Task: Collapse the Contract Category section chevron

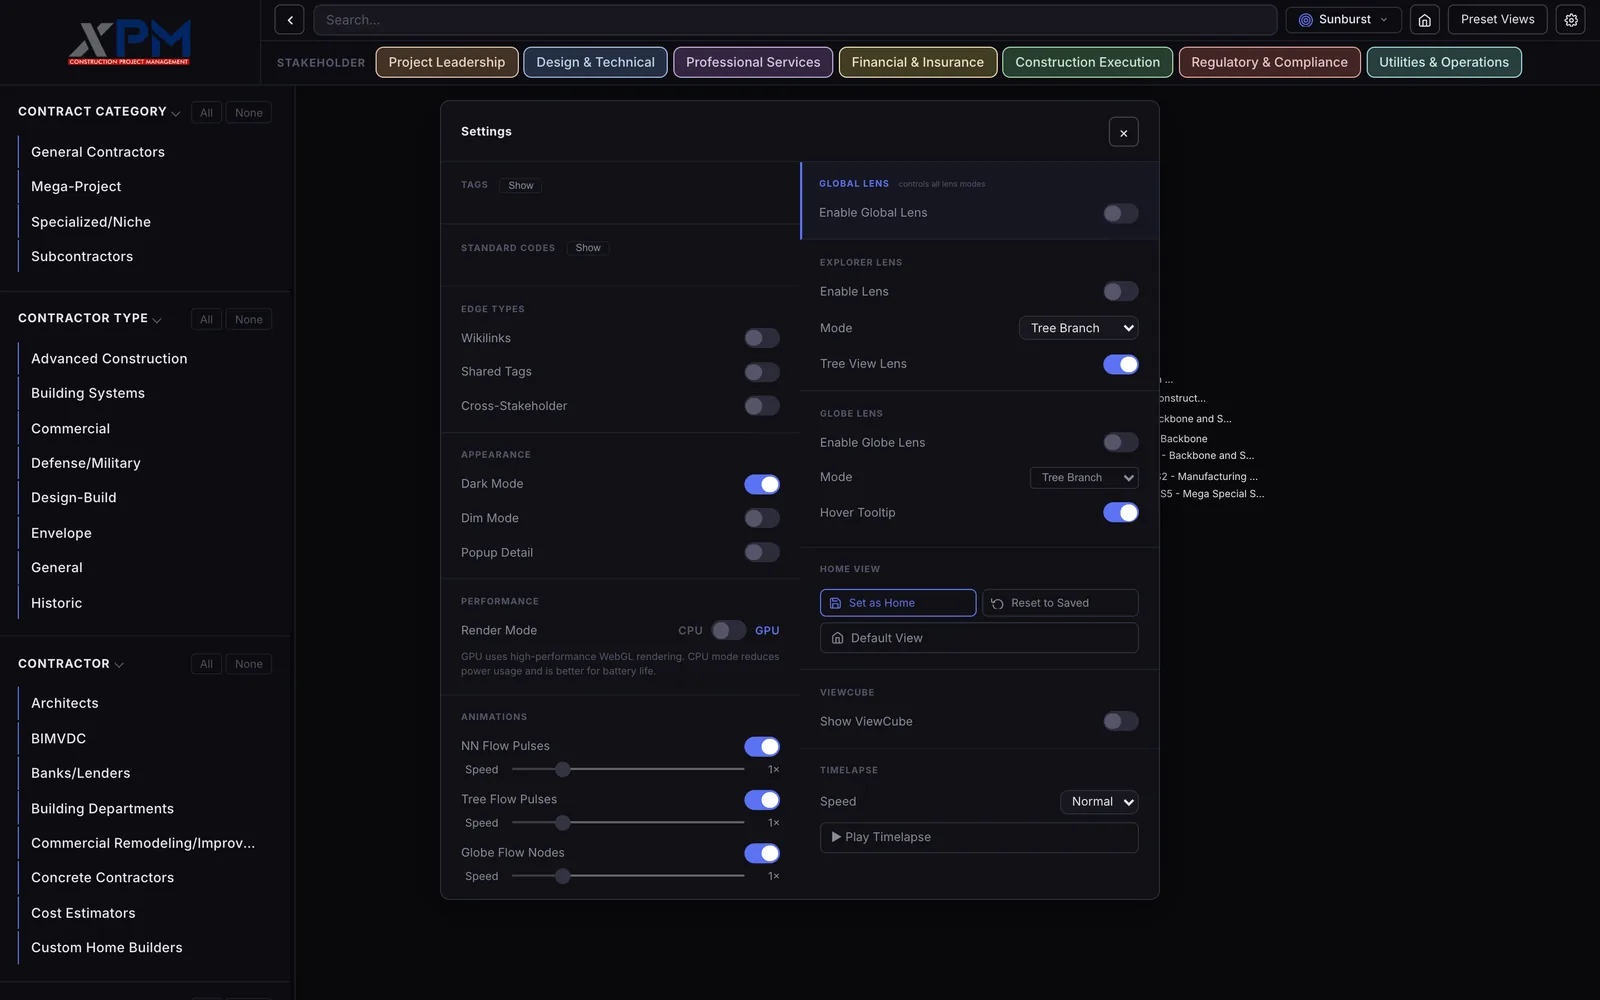Action: [x=176, y=113]
